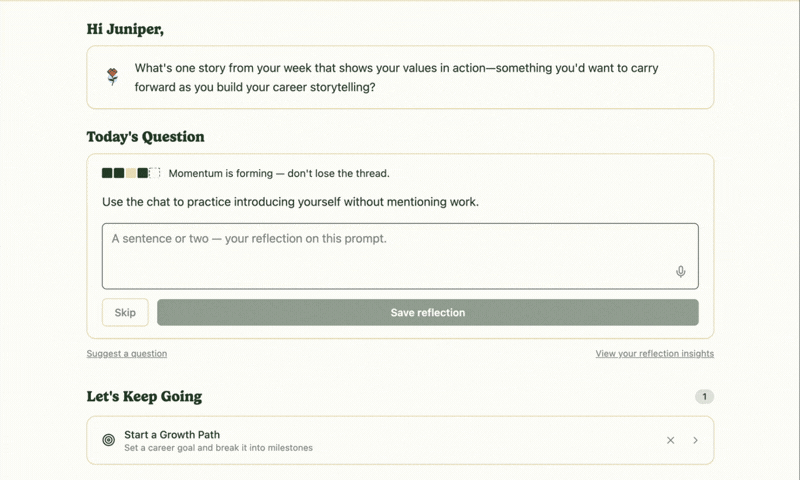Image resolution: width=800 pixels, height=480 pixels.
Task: Click the weekly values story prompt text
Action: coord(396,78)
